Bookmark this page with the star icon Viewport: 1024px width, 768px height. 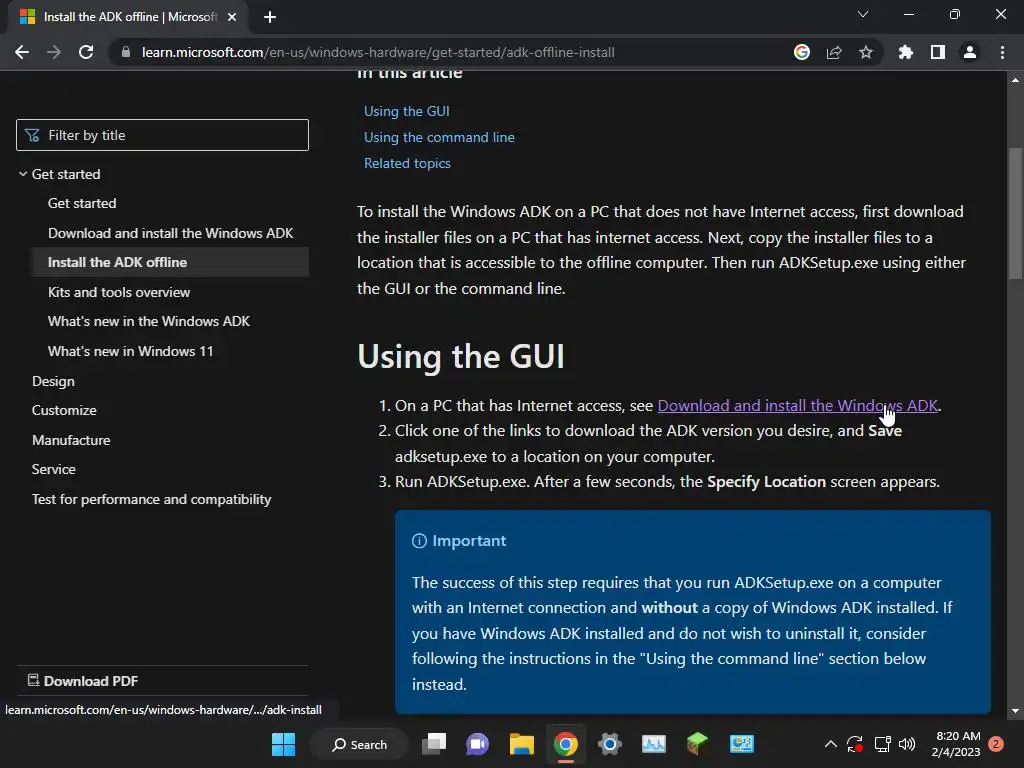tap(866, 52)
